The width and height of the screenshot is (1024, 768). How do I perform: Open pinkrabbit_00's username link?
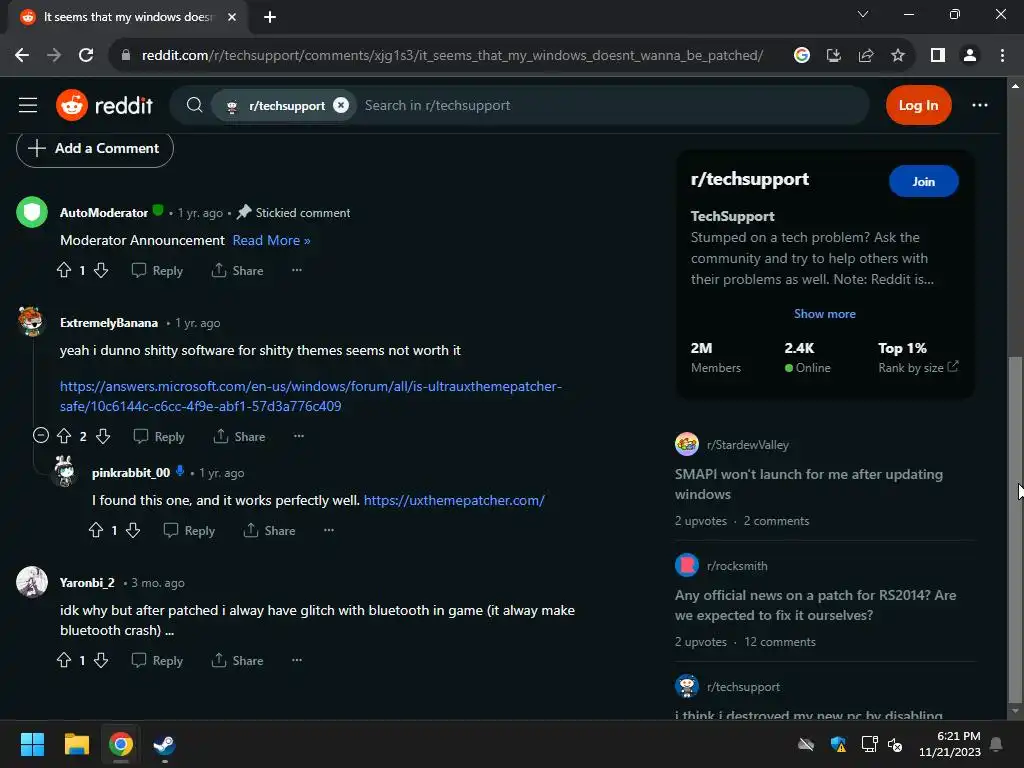tap(131, 472)
